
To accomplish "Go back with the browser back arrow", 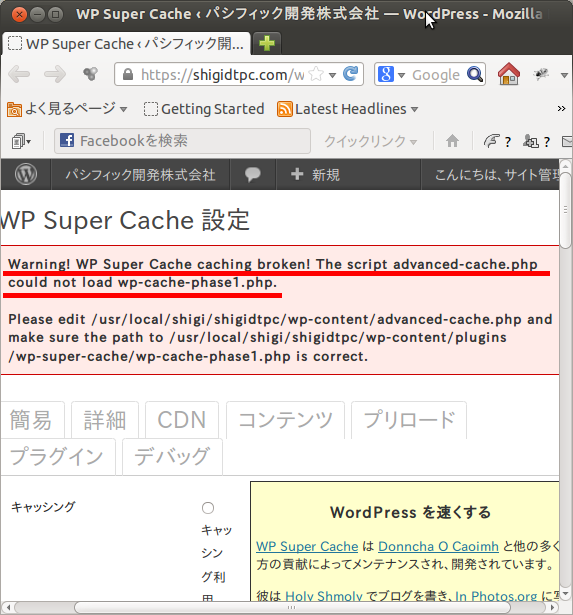I will pos(19,74).
